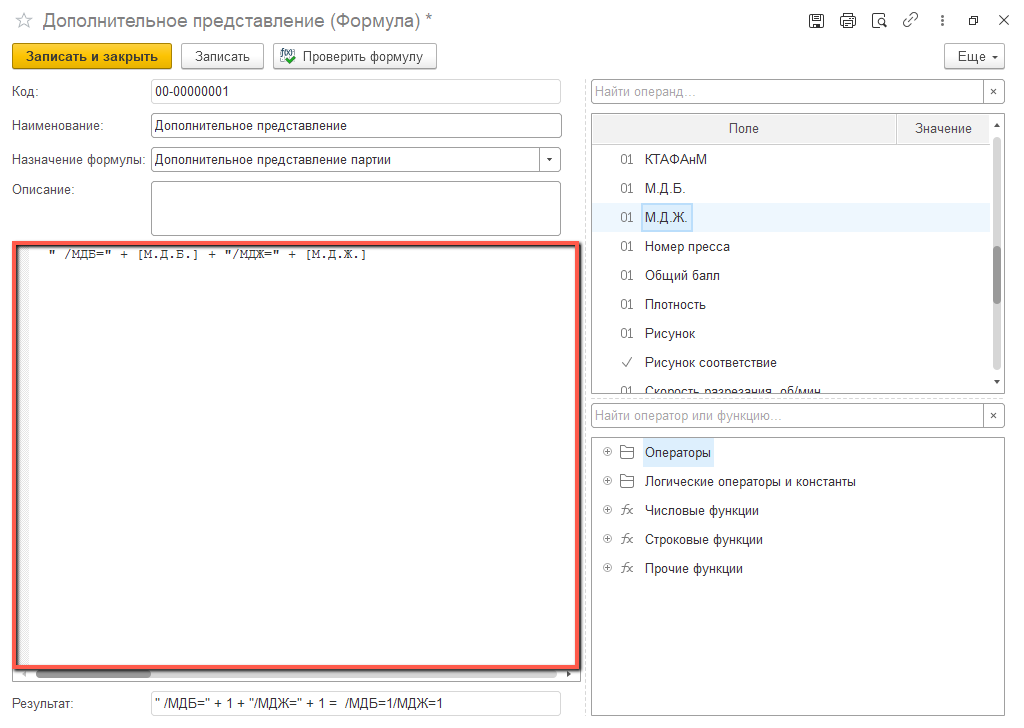Click the printer icon
This screenshot has width=1024, height=728.
848,21
